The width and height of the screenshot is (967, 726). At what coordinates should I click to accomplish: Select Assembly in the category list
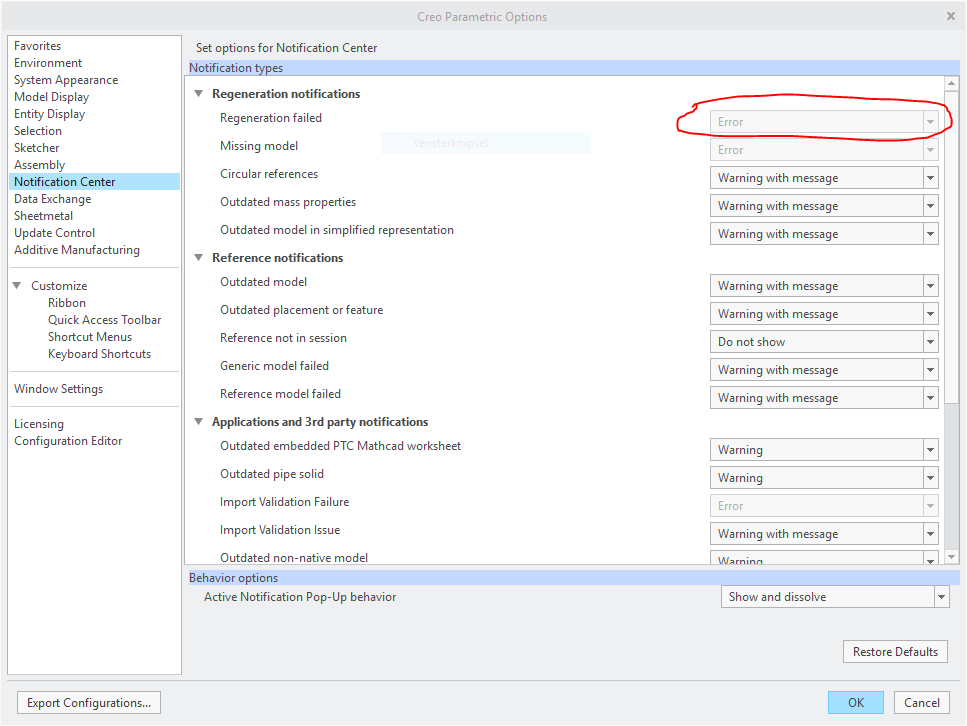click(39, 165)
